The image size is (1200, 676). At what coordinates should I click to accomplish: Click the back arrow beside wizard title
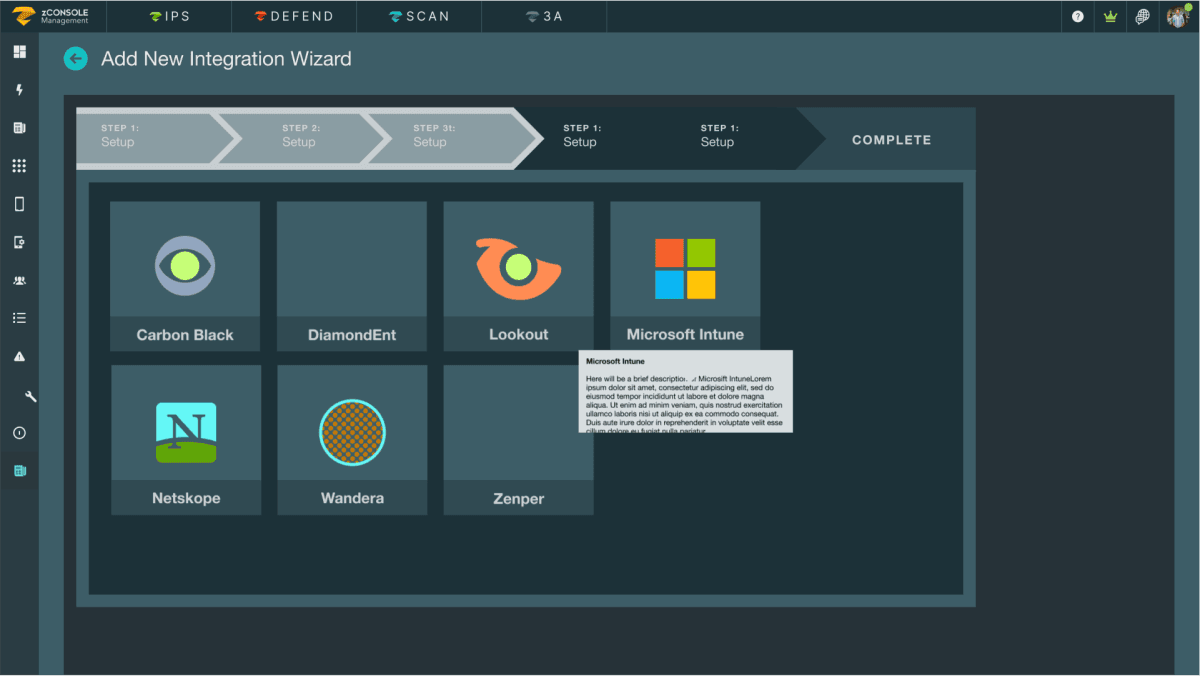76,59
